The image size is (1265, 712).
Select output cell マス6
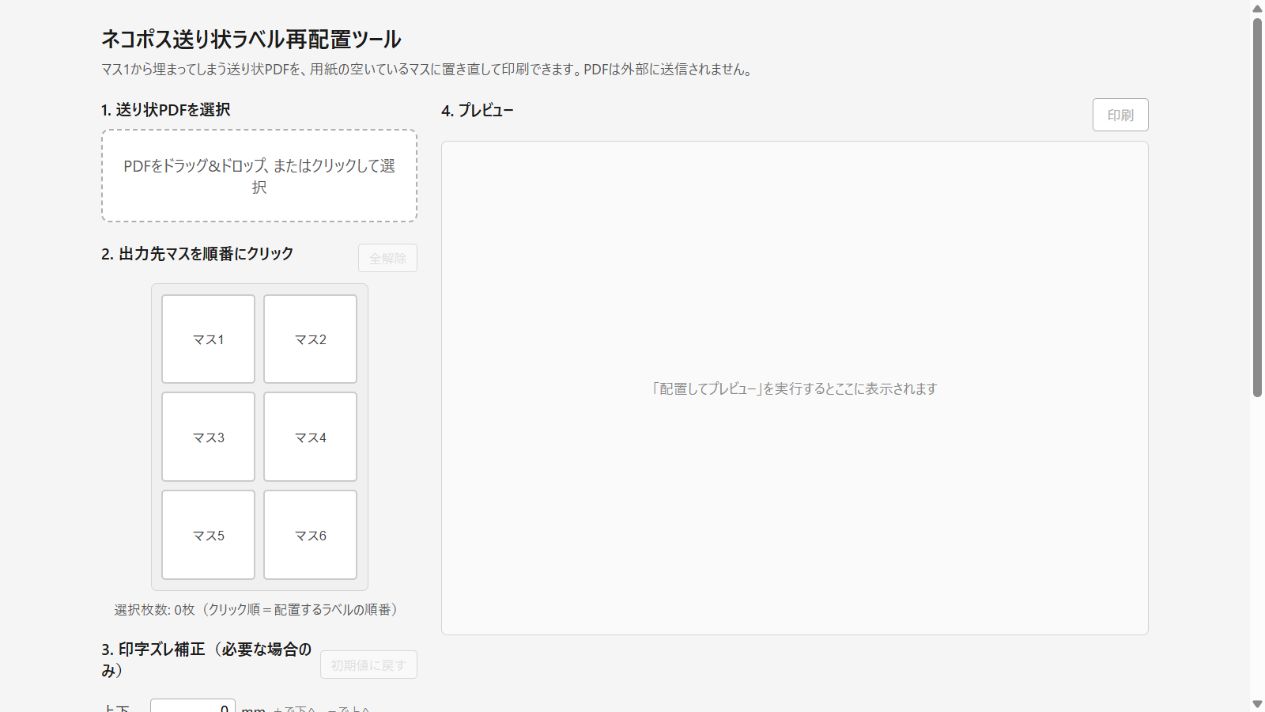click(310, 535)
